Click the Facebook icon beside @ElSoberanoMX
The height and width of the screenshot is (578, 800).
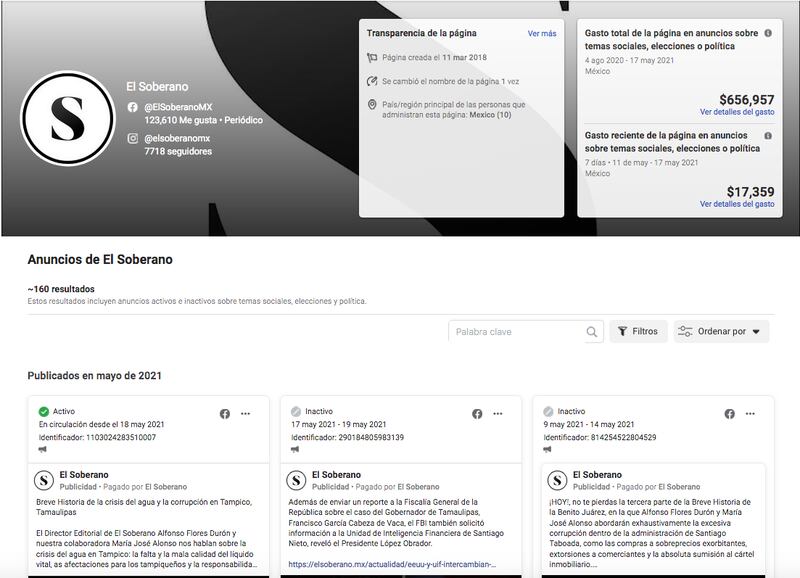133,107
